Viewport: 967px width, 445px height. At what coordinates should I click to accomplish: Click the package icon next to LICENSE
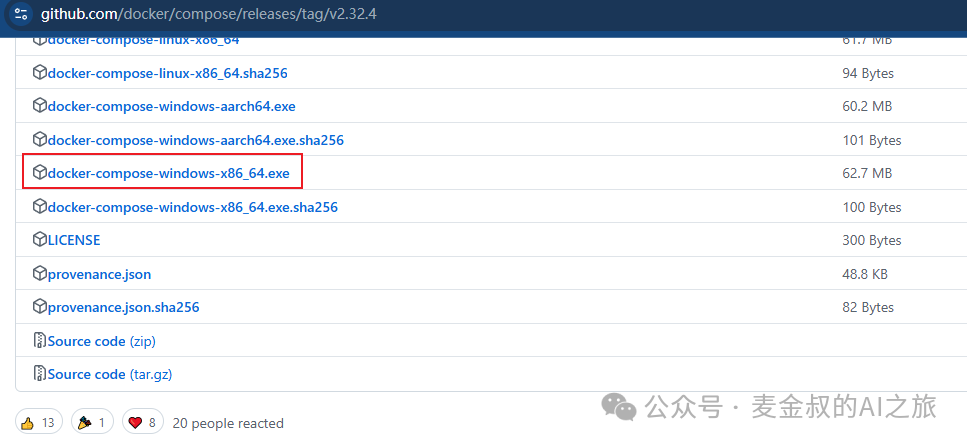coord(40,240)
